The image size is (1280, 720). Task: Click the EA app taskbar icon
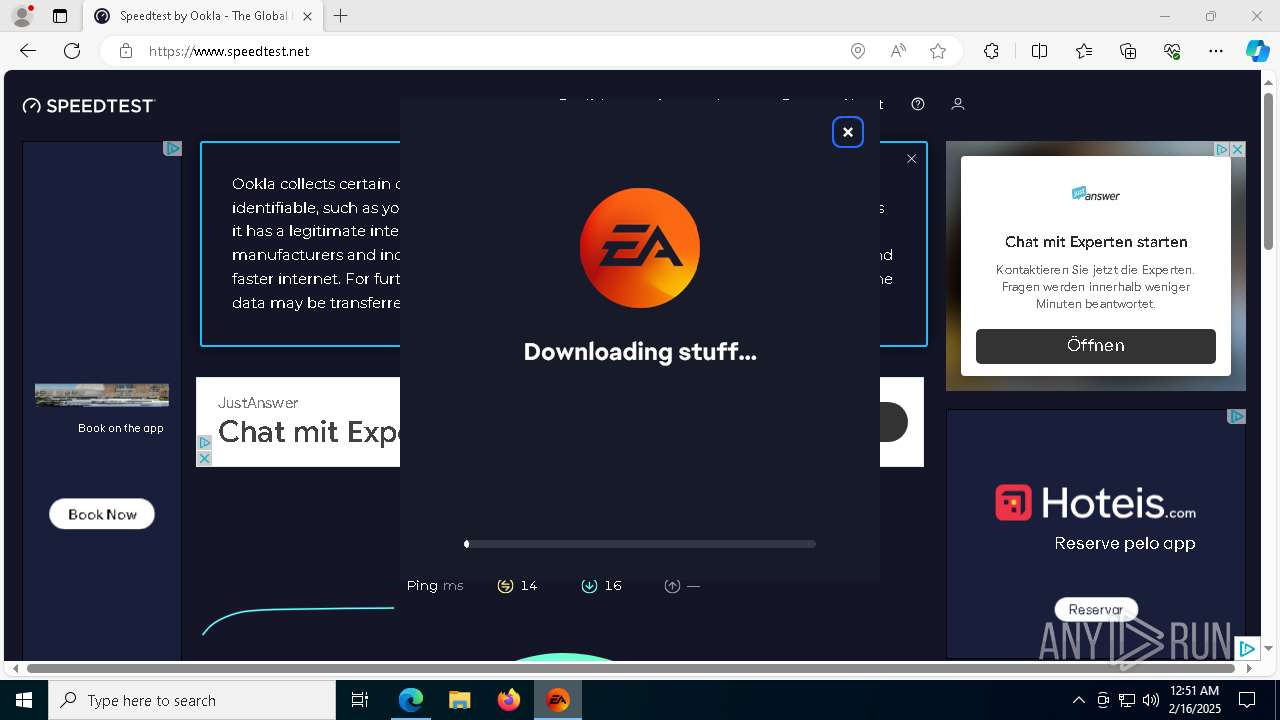[558, 700]
